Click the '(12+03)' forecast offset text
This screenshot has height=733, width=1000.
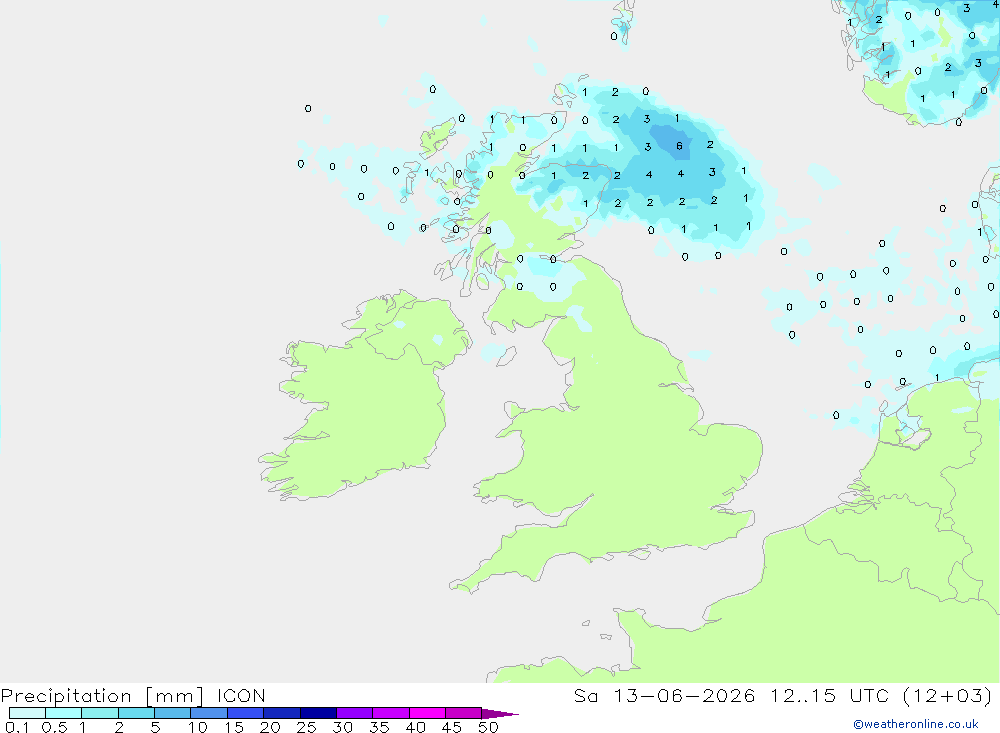point(948,696)
